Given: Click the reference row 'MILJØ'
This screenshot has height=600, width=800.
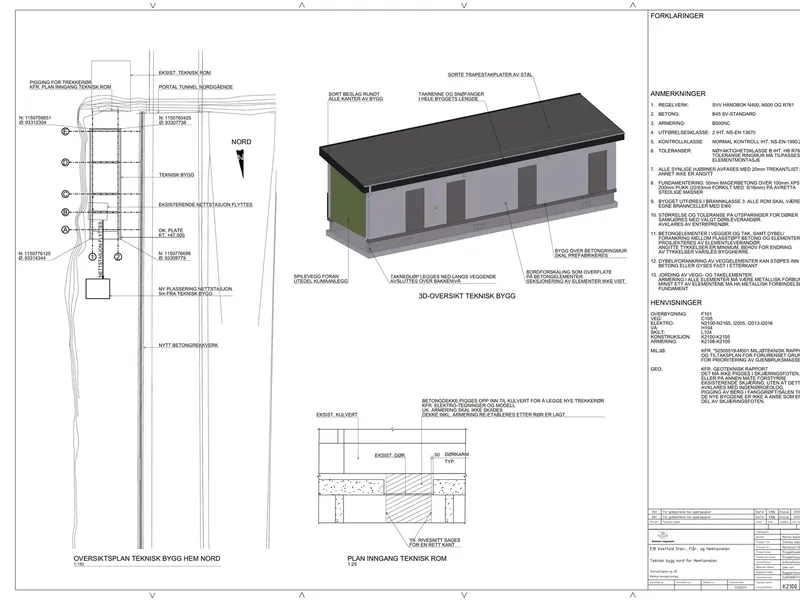Looking at the screenshot, I should (x=725, y=355).
